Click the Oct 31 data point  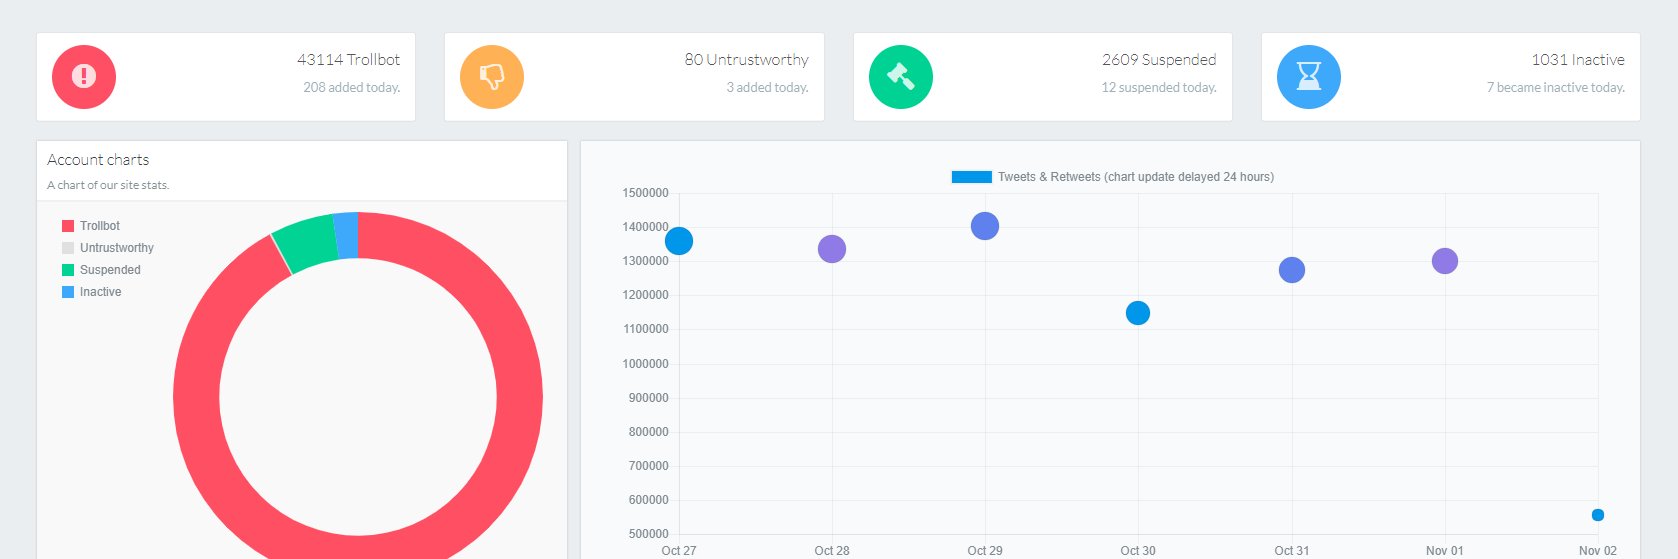point(1292,270)
